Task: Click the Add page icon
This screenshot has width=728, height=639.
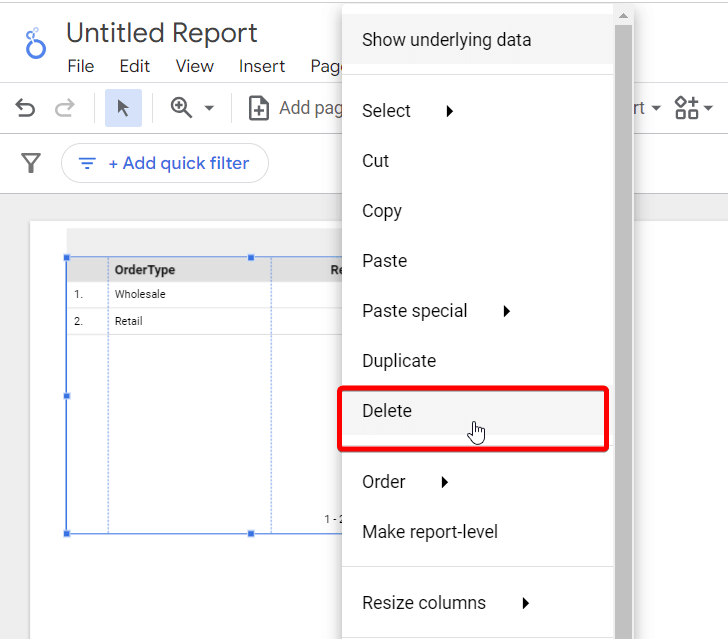Action: pos(259,108)
